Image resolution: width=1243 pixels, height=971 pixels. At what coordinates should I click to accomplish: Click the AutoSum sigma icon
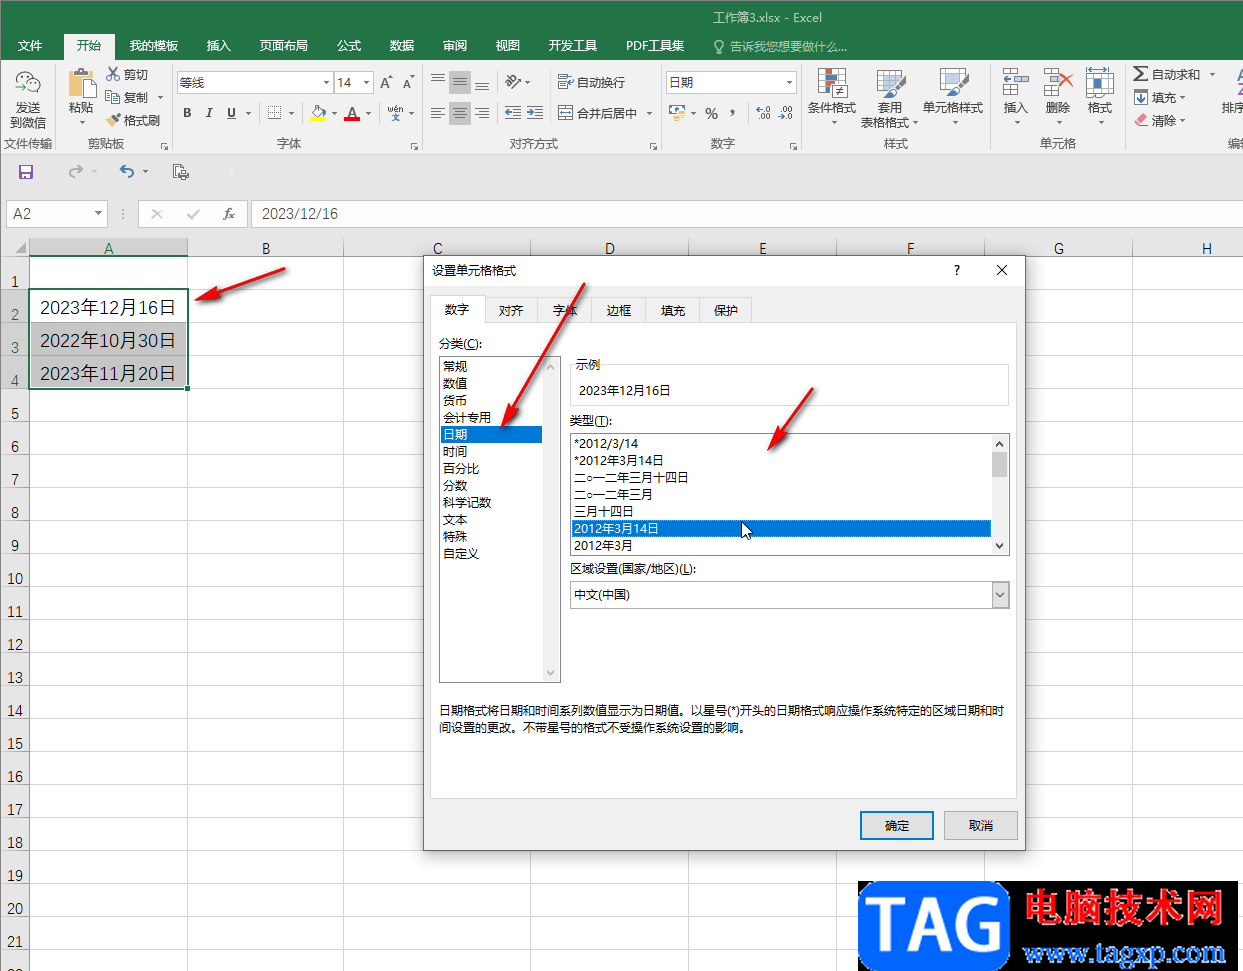pos(1140,74)
